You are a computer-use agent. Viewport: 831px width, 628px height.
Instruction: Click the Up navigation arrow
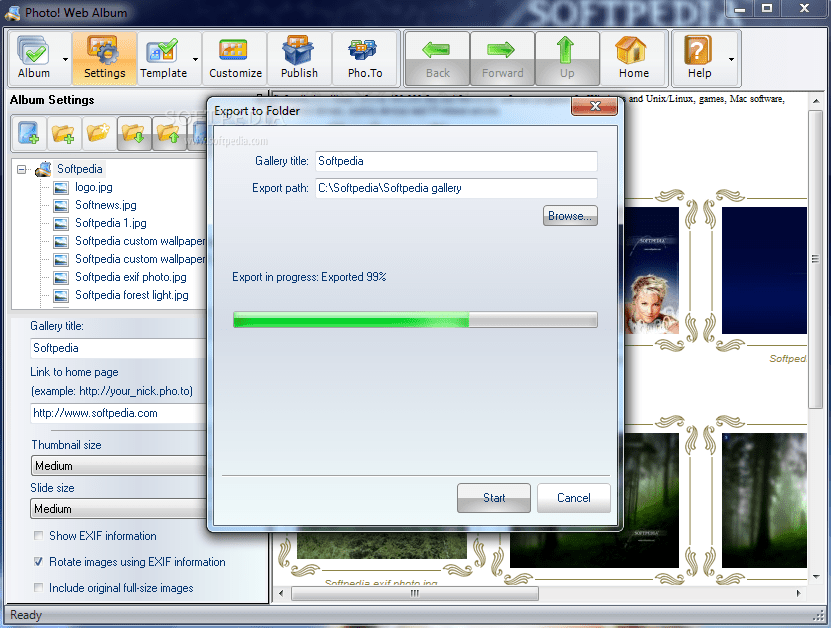click(567, 58)
